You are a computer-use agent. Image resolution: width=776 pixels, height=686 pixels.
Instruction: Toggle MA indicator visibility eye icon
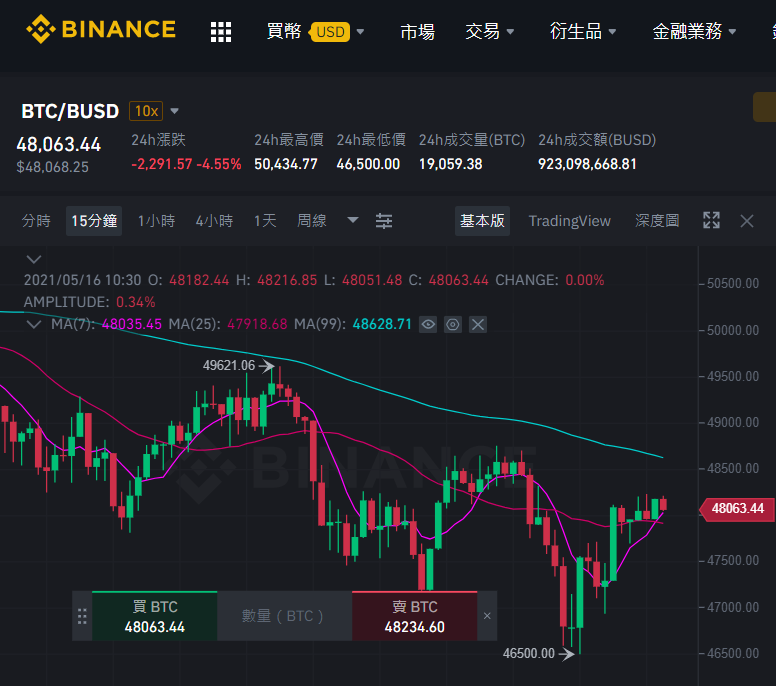428,325
